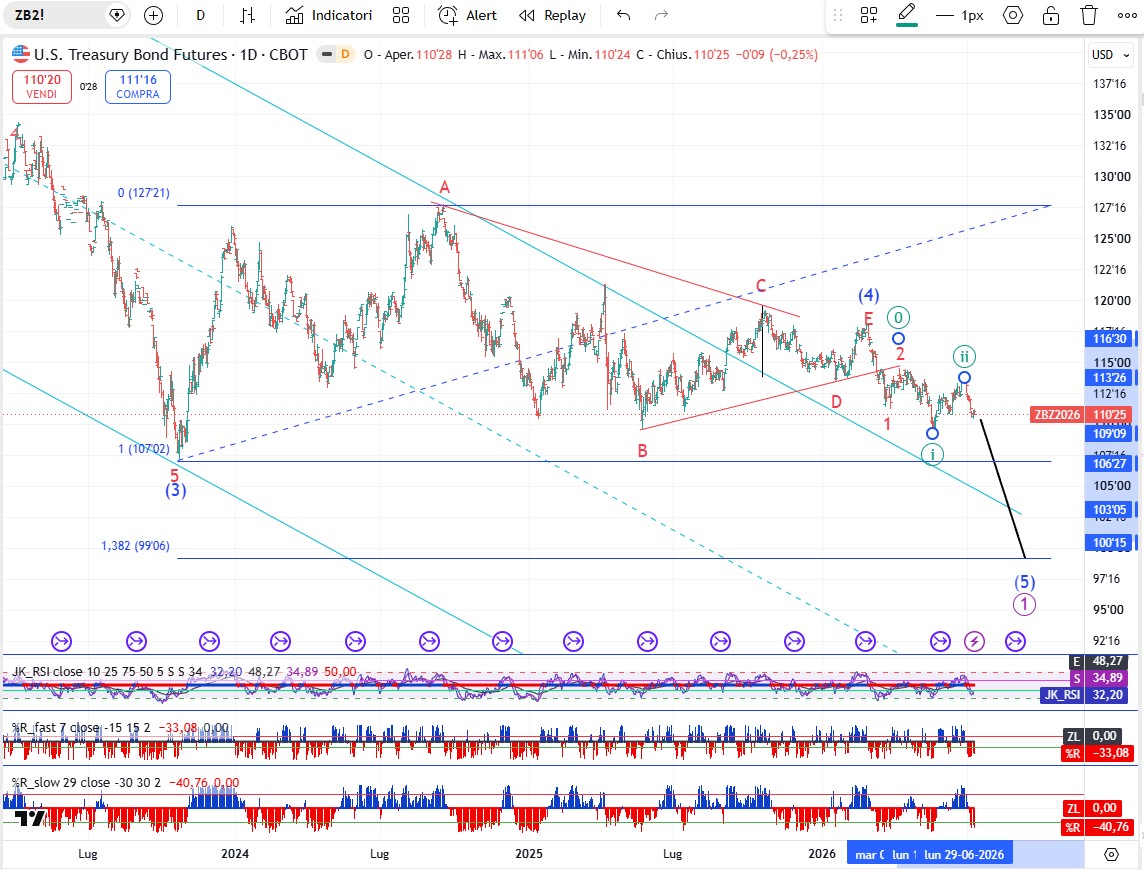Viewport: 1144px width, 870px height.
Task: Open the indicator templates grid icon
Action: tap(401, 15)
